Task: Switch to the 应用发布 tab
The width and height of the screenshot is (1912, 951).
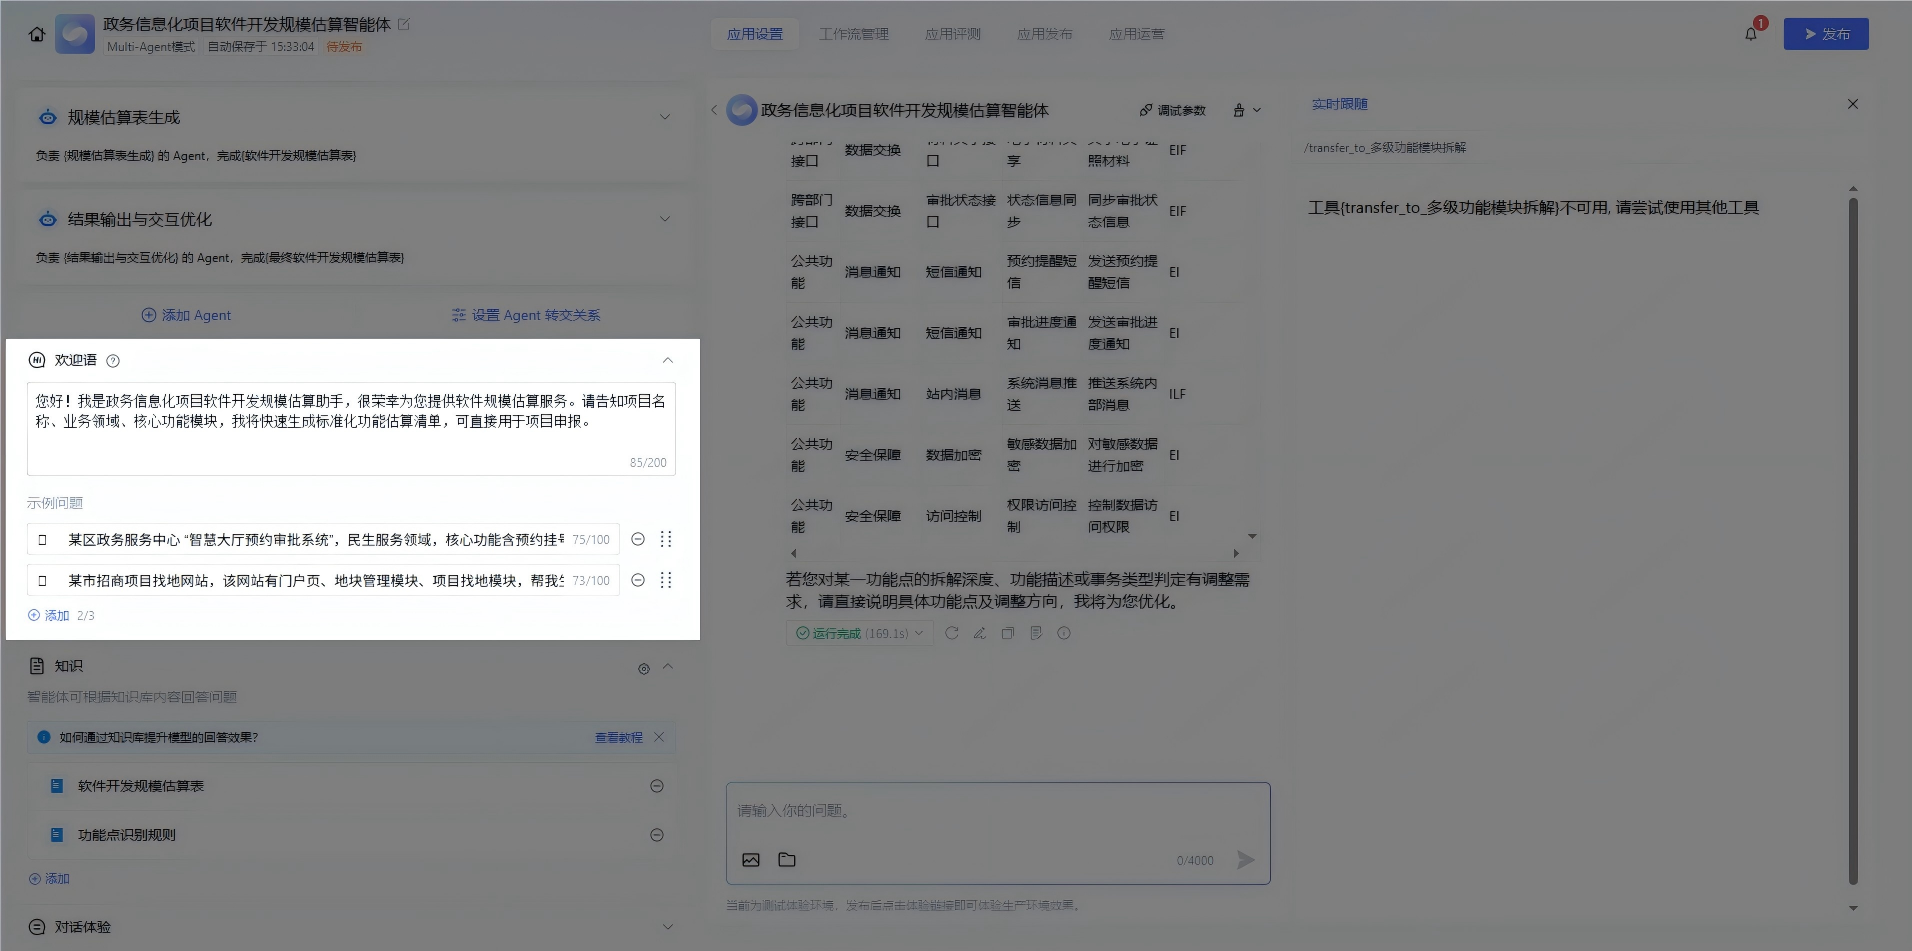Action: coord(1044,34)
